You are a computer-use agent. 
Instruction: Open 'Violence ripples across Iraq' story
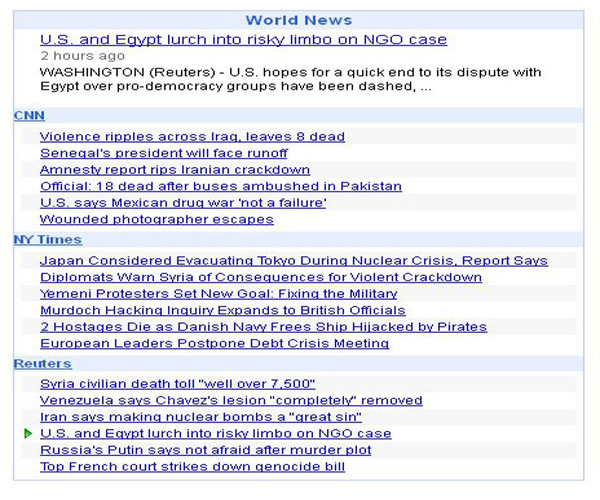pyautogui.click(x=192, y=137)
